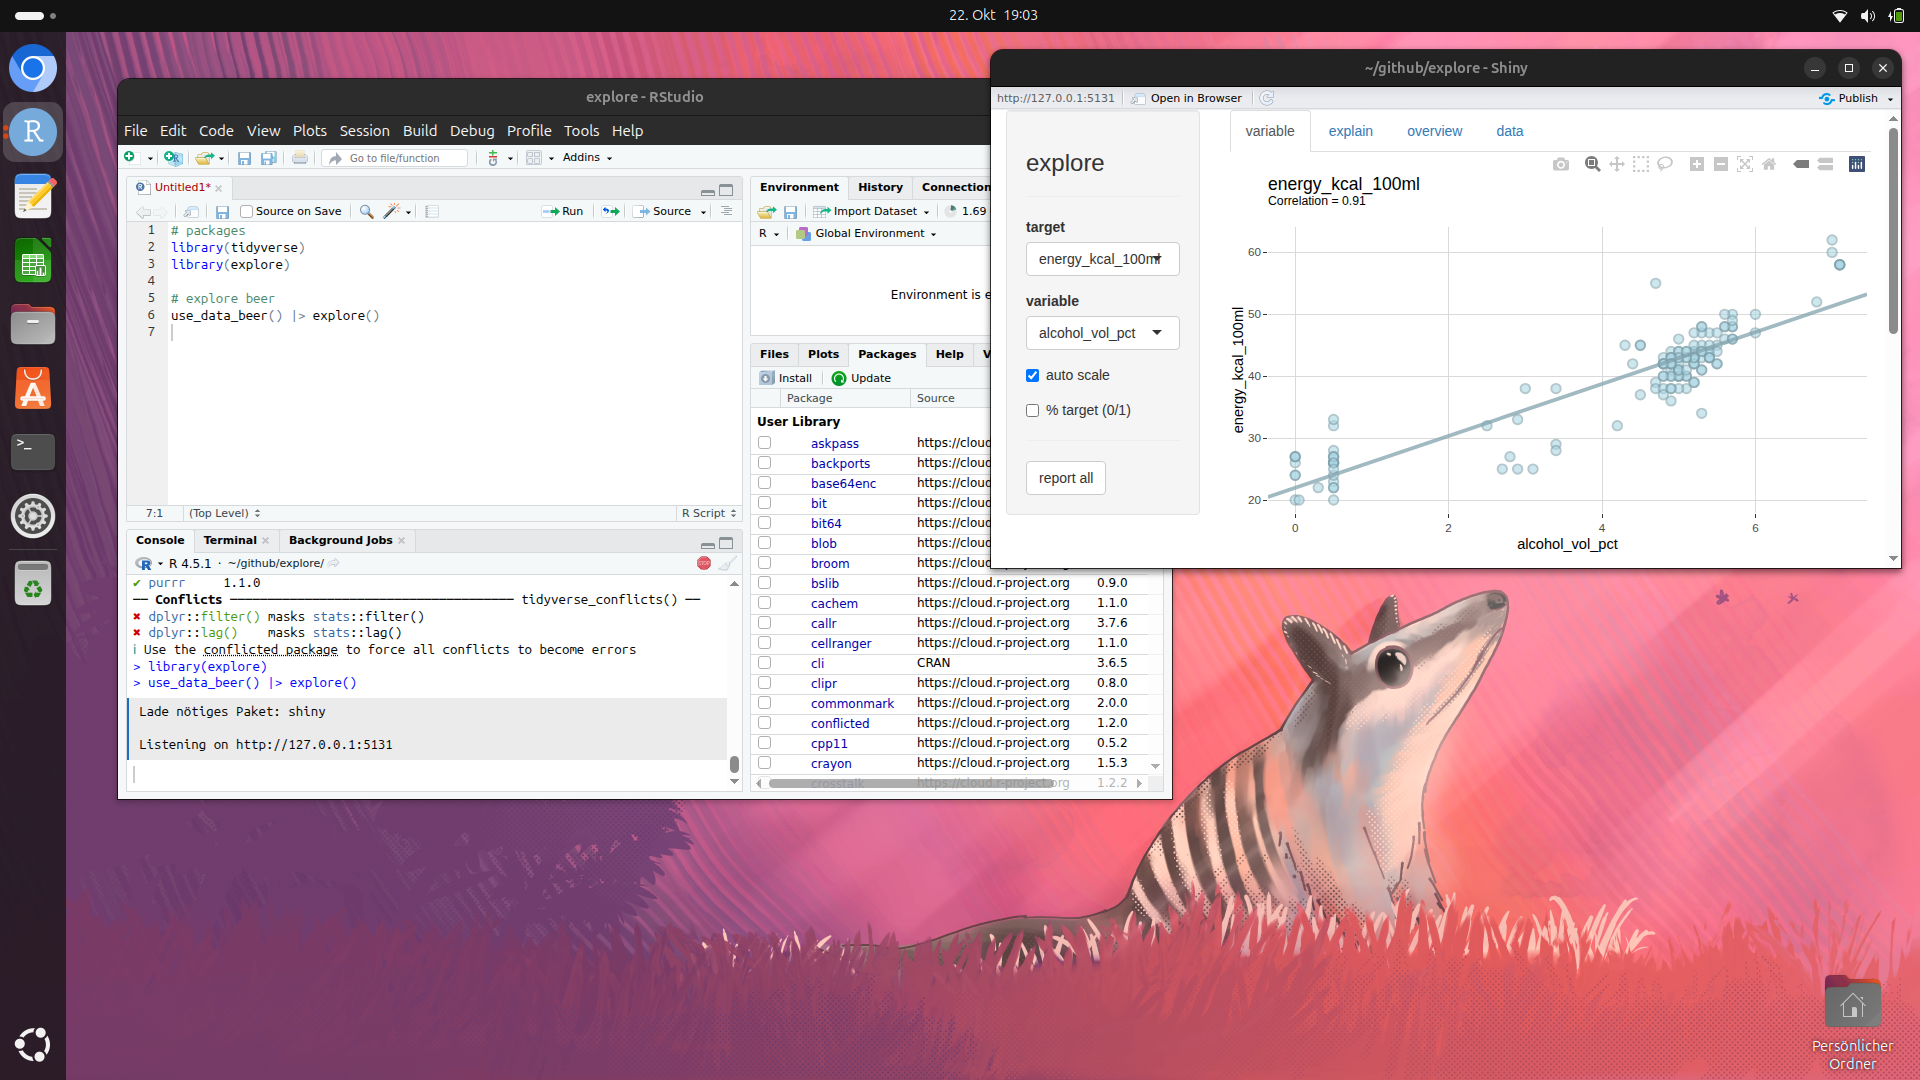Select the plotly lasso select tool
This screenshot has width=1920, height=1080.
(1665, 164)
